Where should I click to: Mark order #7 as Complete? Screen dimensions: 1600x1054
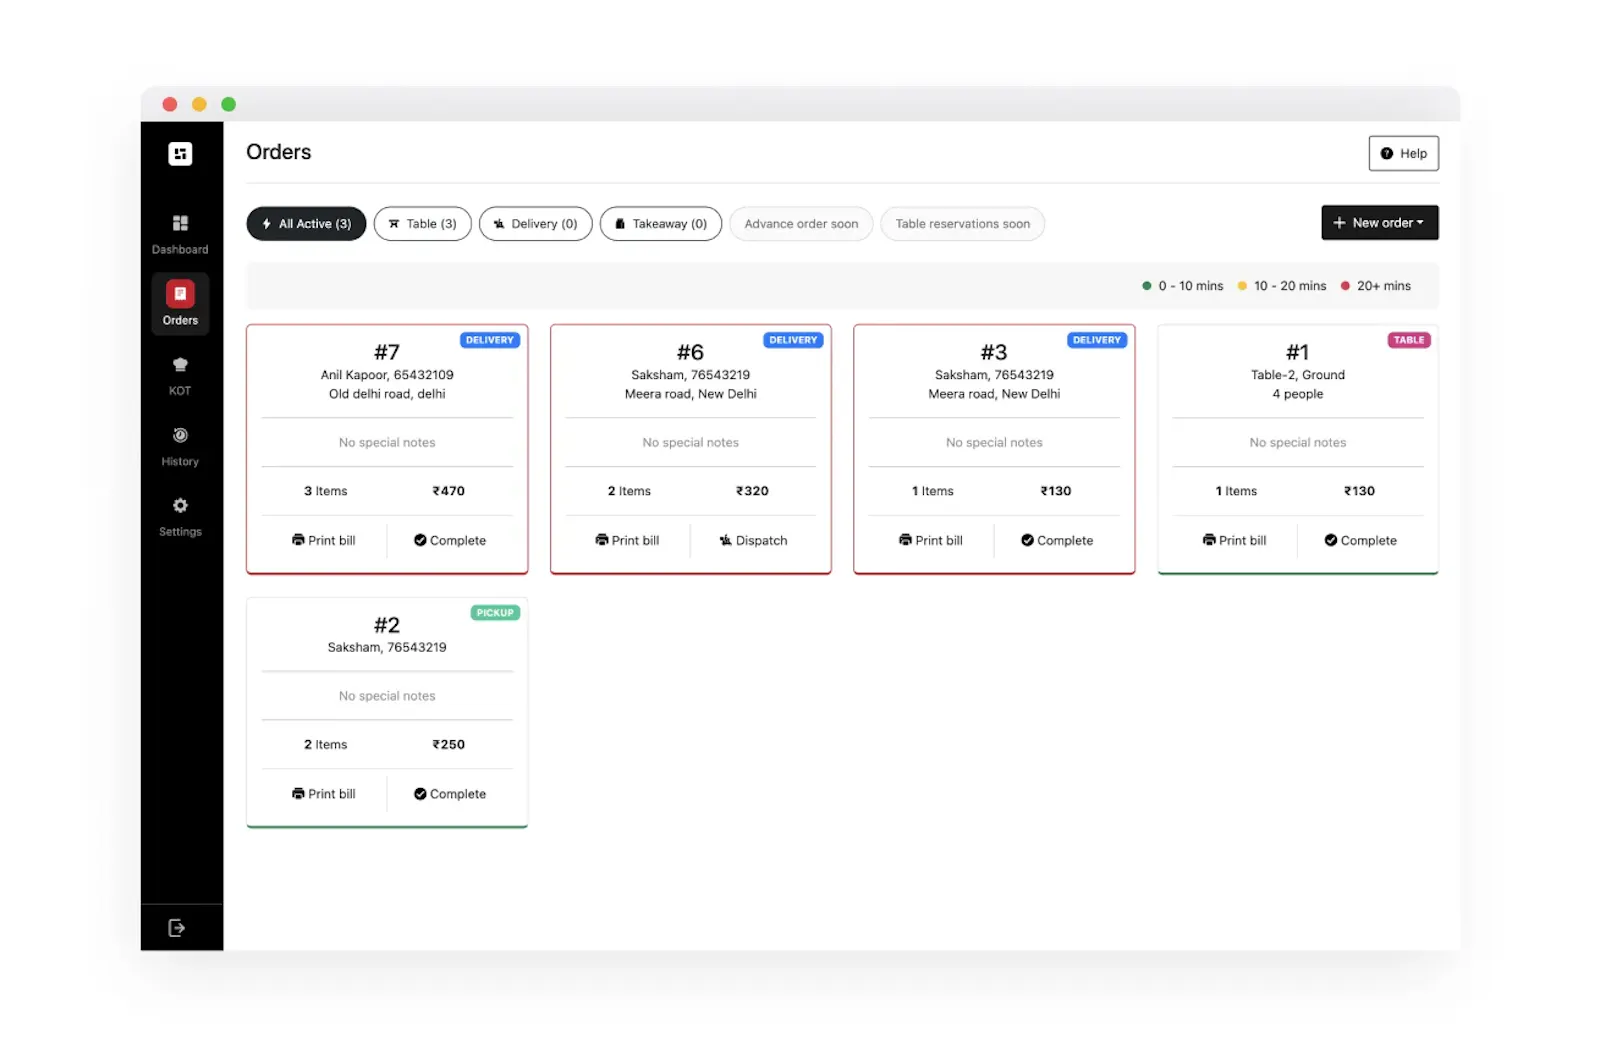pyautogui.click(x=450, y=540)
